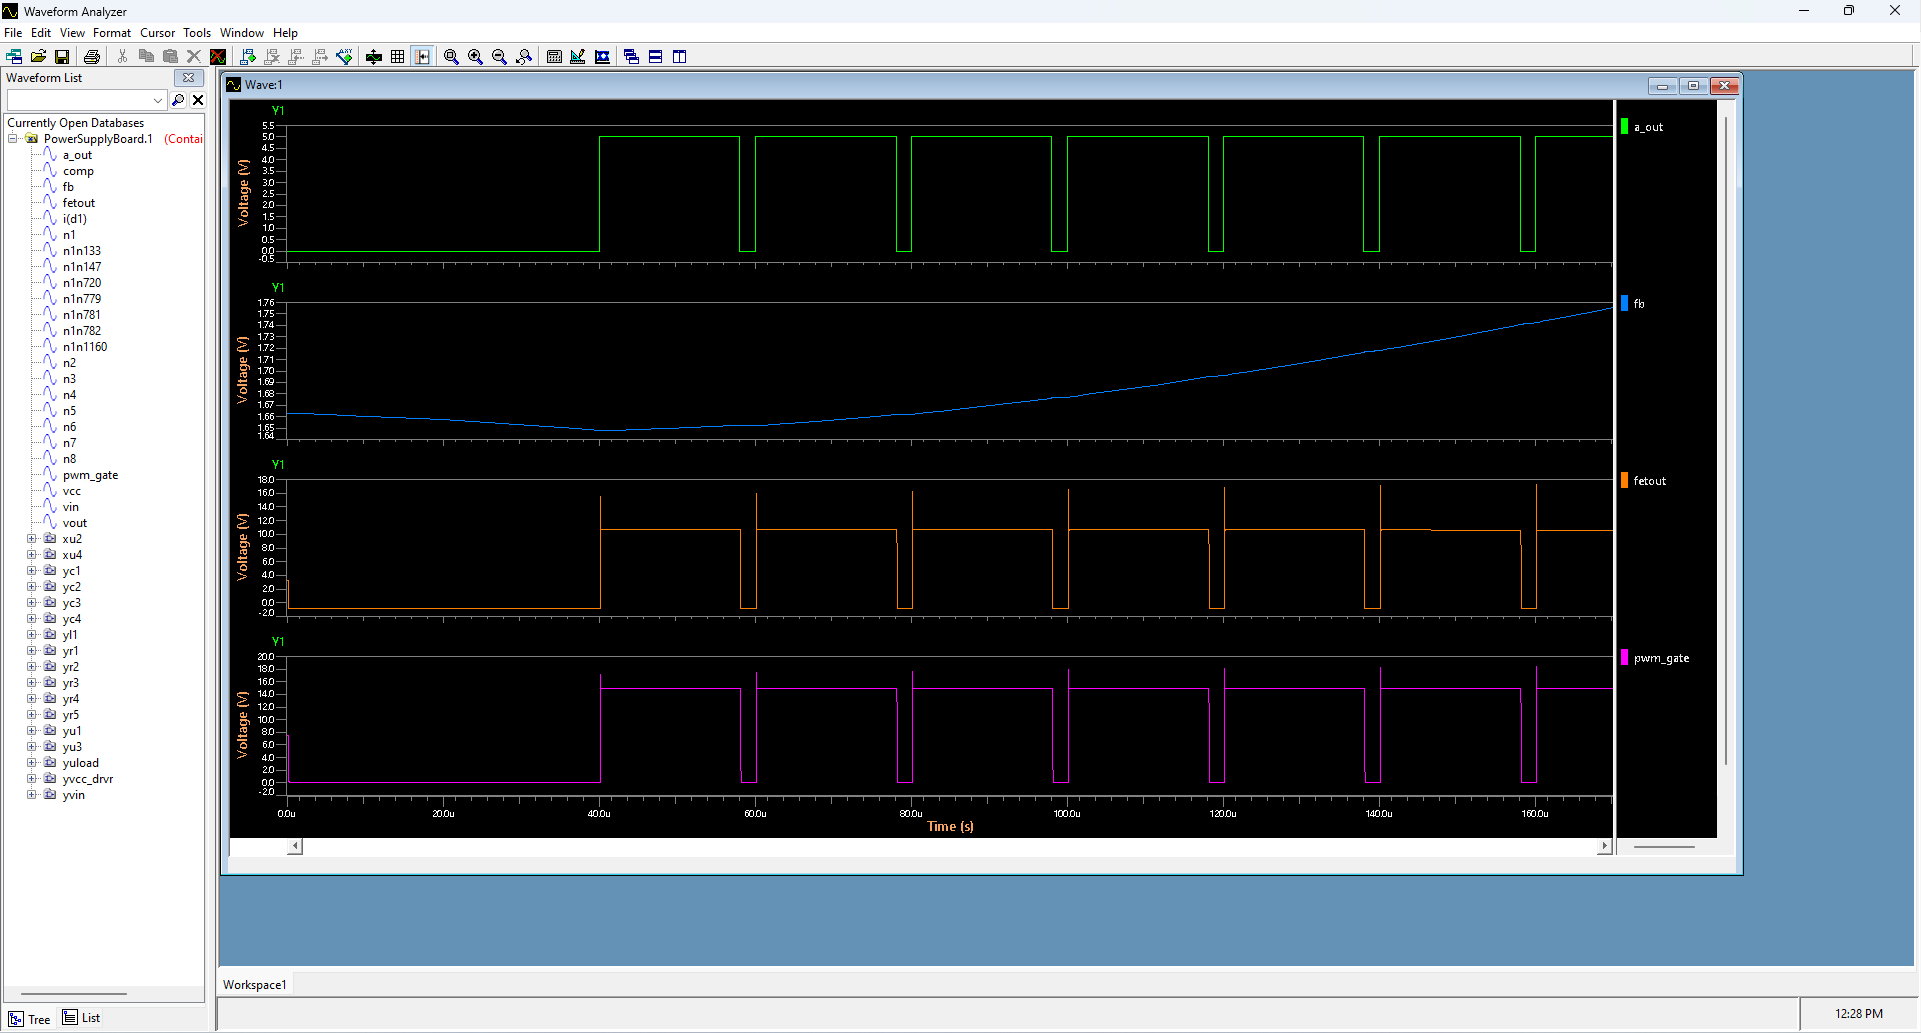Image resolution: width=1921 pixels, height=1033 pixels.
Task: Click the blue fb legend swatch
Action: tap(1624, 303)
